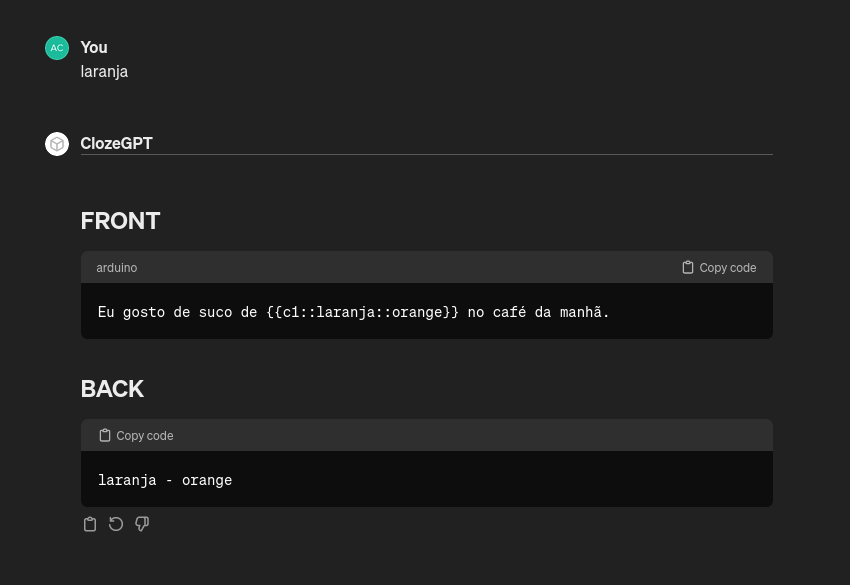Viewport: 850px width, 585px height.
Task: Regenerate the ClozeGPT response
Action: click(116, 524)
